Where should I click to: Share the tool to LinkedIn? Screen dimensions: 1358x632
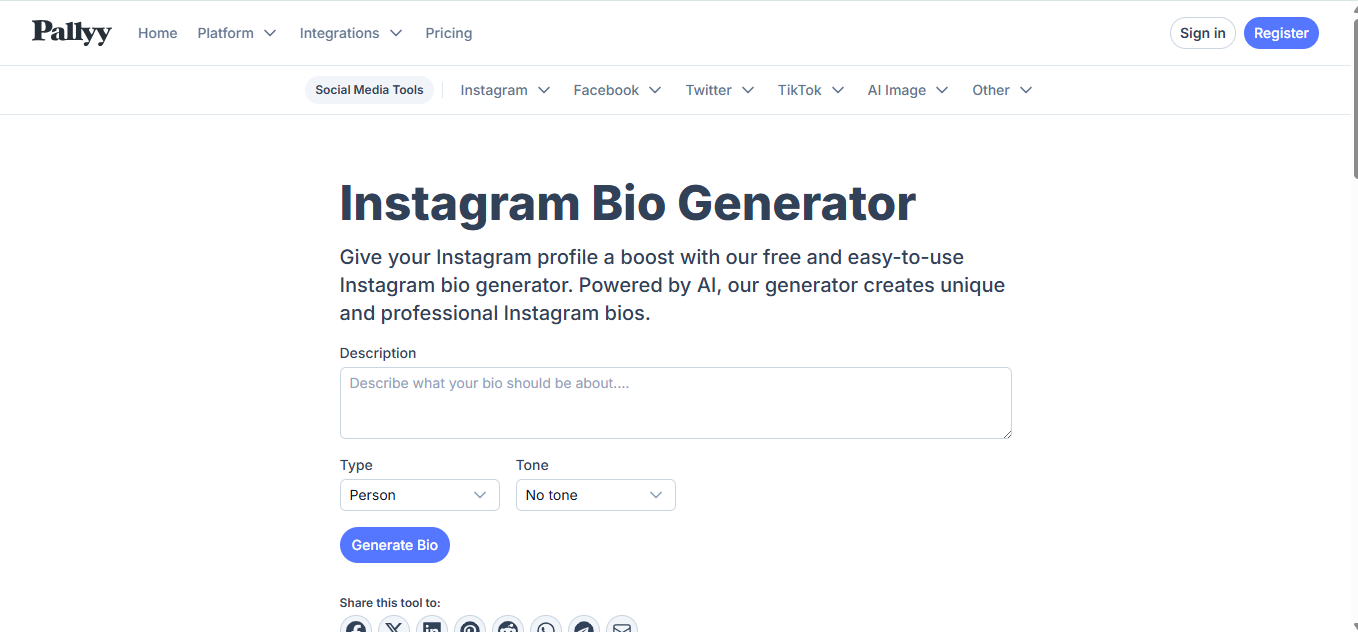[432, 626]
